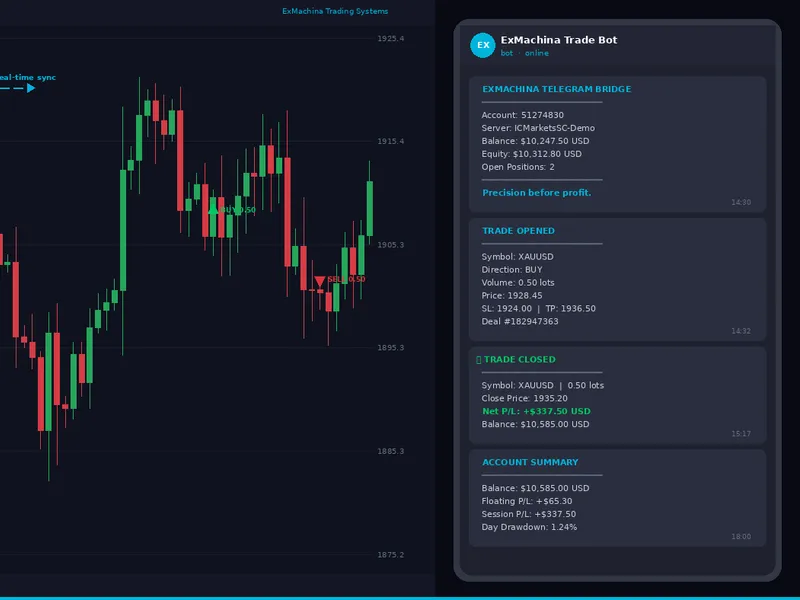
Task: Click Volume: 0.50 lots line
Action: (518, 283)
